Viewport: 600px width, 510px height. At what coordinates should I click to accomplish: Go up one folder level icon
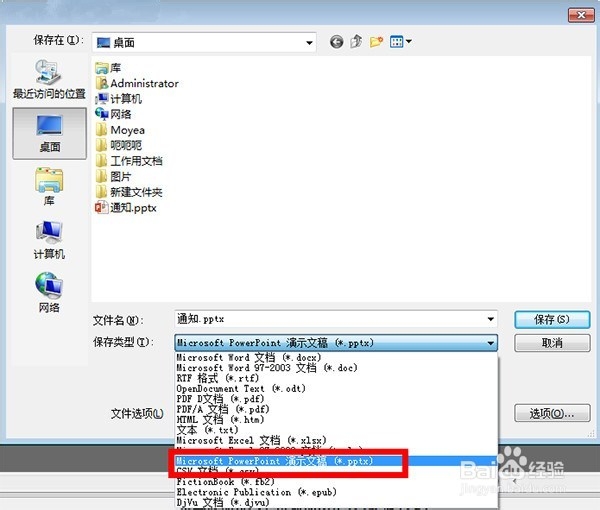[x=356, y=41]
